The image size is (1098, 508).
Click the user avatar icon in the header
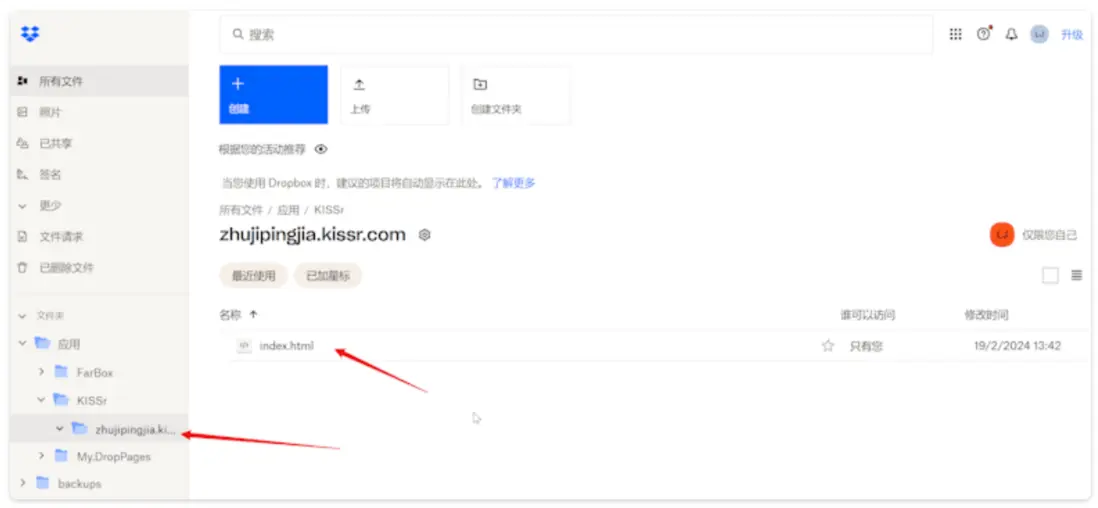1039,34
